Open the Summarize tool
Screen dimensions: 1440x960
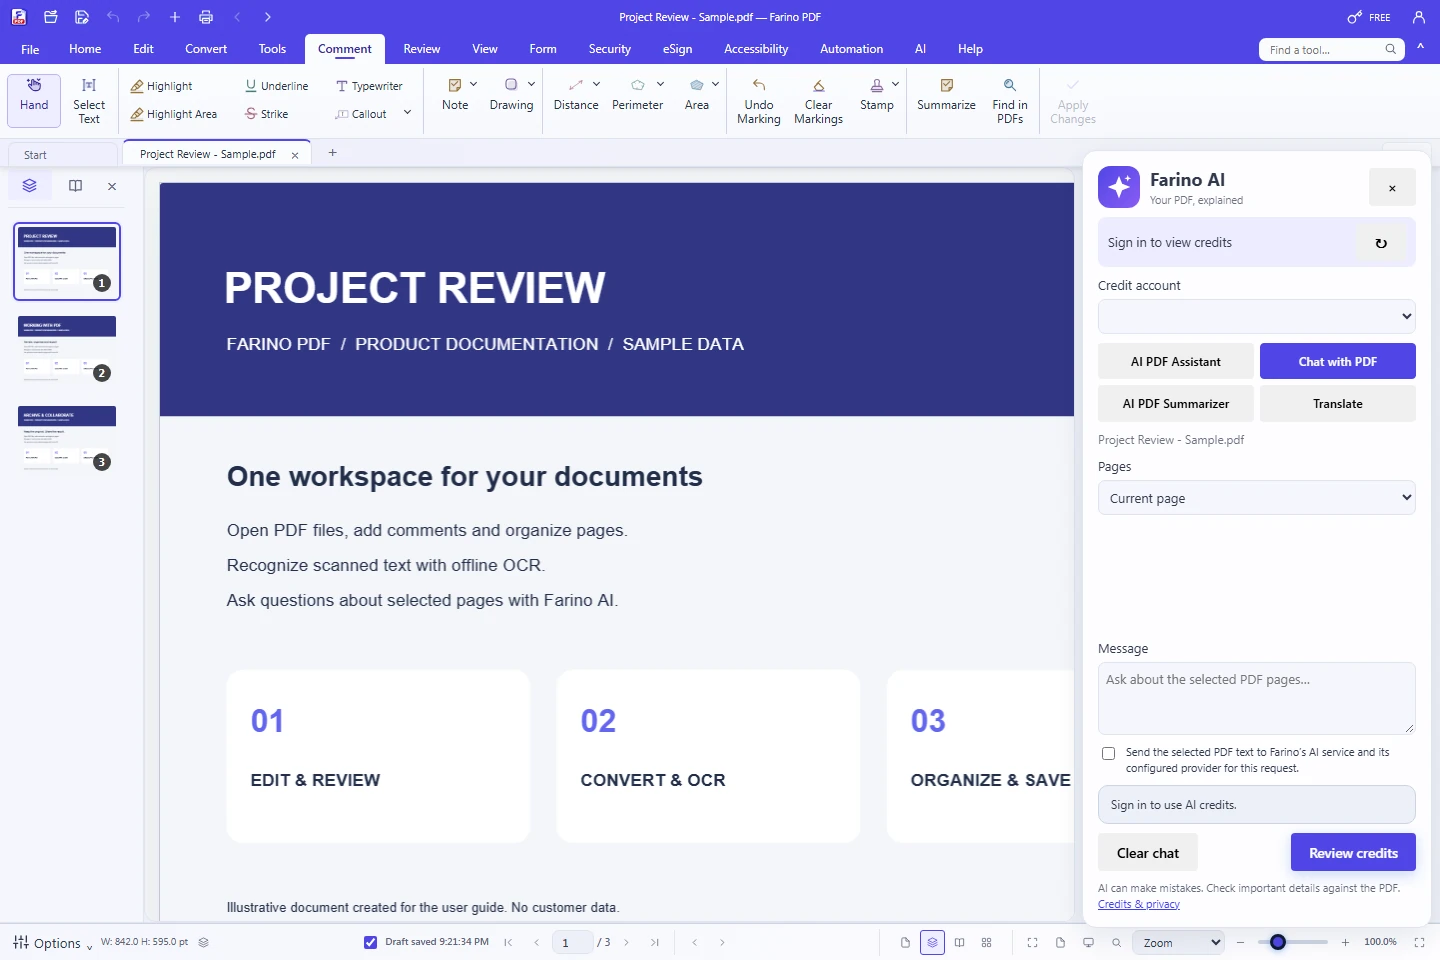tap(946, 96)
